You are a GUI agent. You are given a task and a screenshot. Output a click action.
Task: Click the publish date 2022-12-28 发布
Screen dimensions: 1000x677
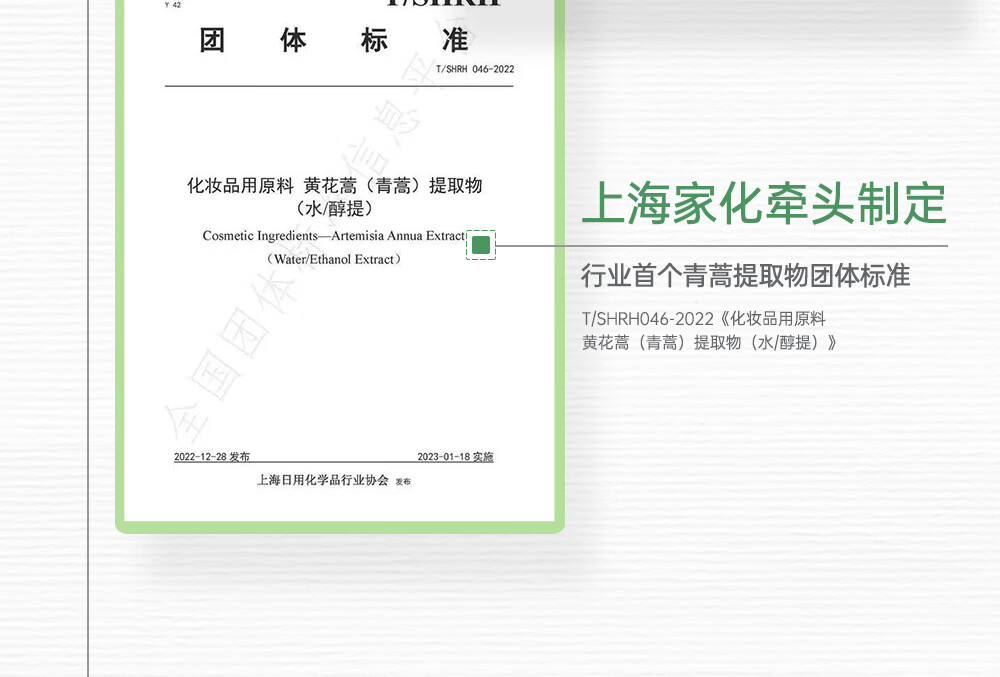[212, 456]
